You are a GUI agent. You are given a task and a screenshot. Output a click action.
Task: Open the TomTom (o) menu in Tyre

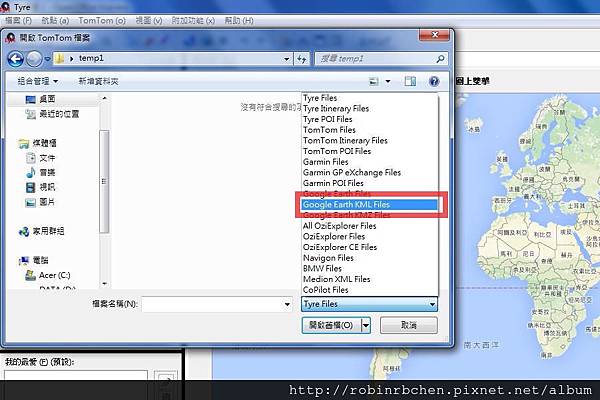102,21
